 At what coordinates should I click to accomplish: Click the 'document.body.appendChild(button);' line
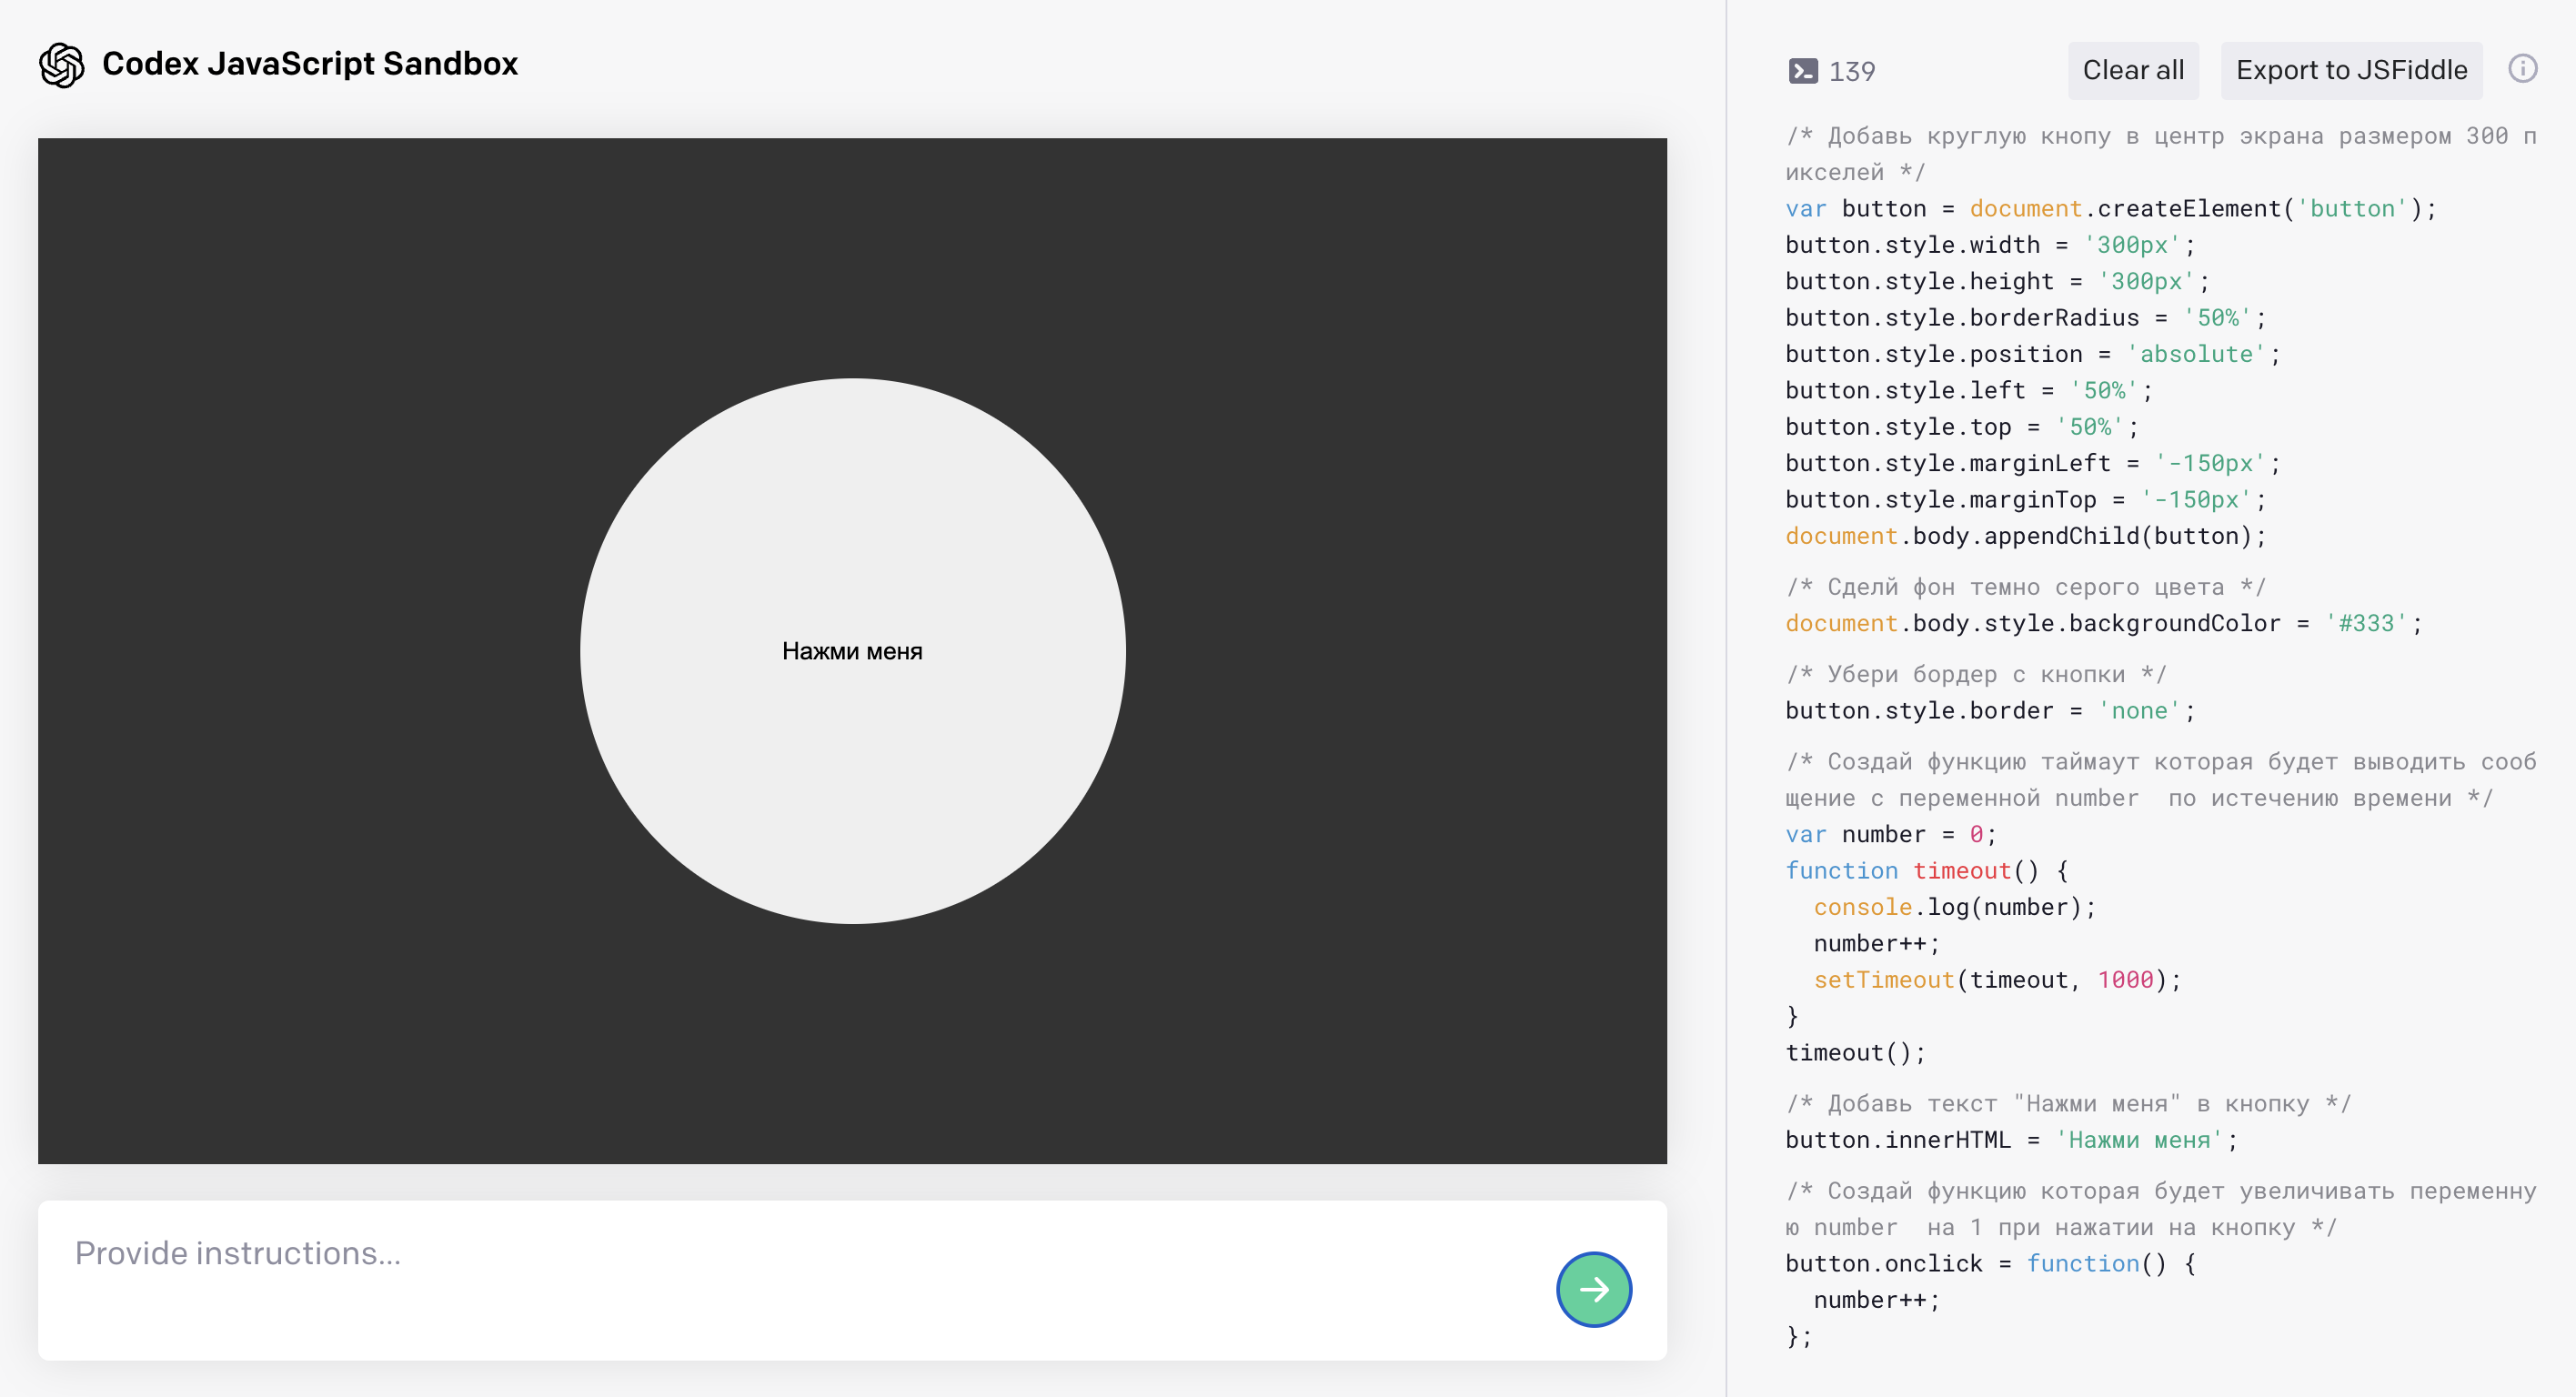(2026, 536)
